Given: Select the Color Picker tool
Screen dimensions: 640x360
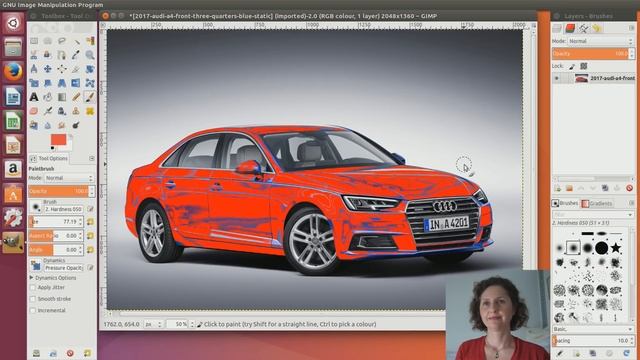Looking at the screenshot, I should click(76, 55).
